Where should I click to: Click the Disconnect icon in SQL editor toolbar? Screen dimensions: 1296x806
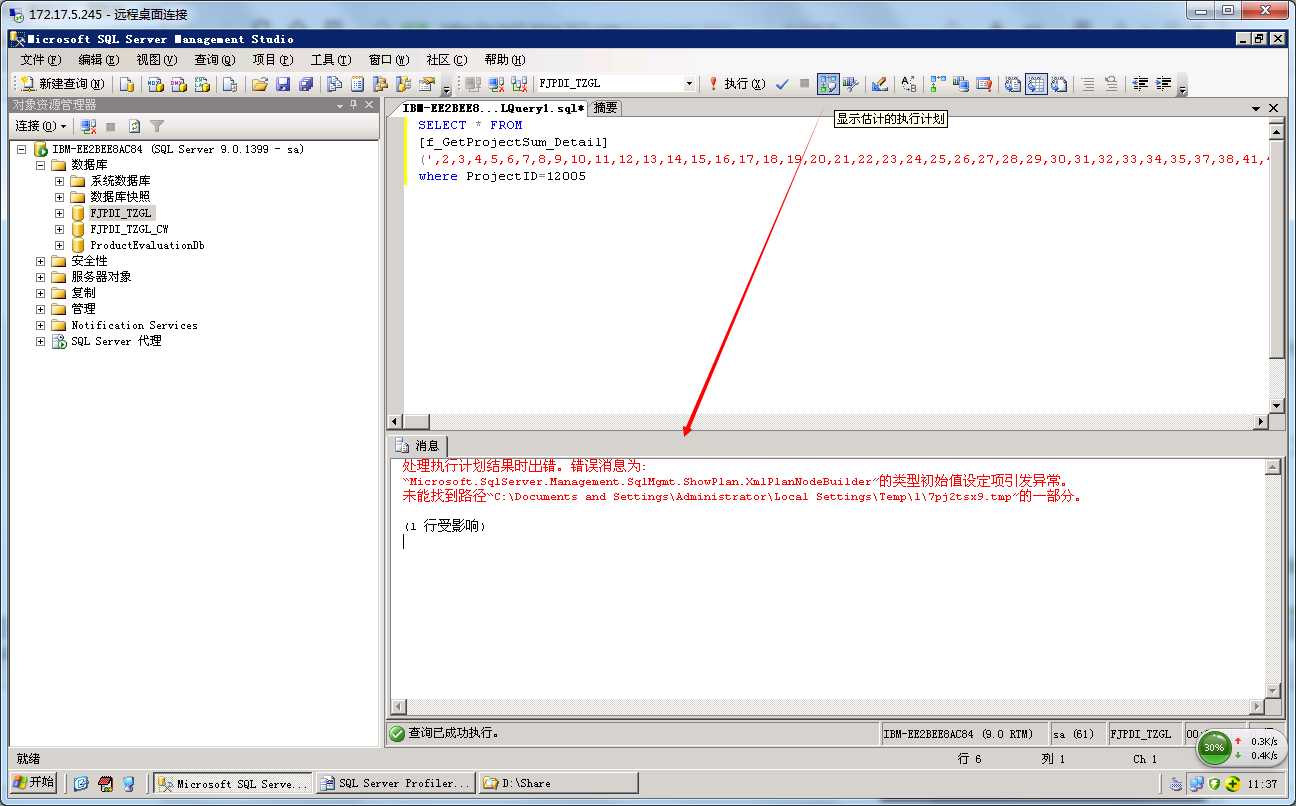pos(496,84)
